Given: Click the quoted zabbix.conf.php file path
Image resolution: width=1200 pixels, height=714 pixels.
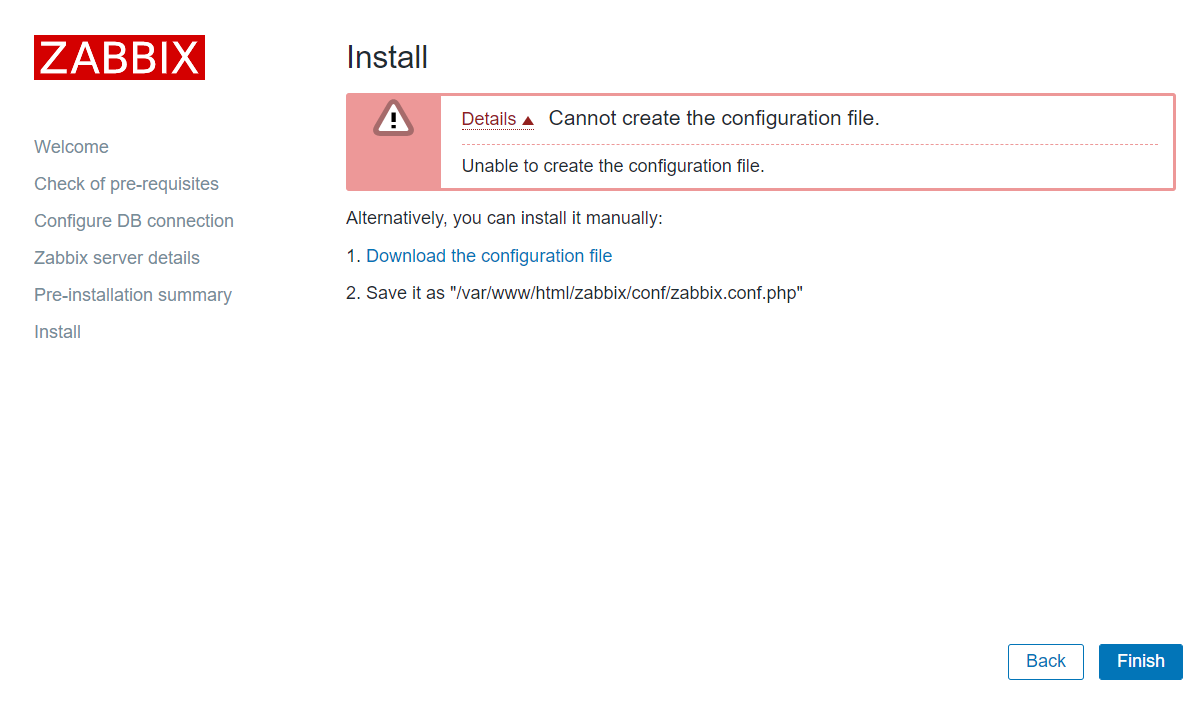Looking at the screenshot, I should (x=626, y=293).
